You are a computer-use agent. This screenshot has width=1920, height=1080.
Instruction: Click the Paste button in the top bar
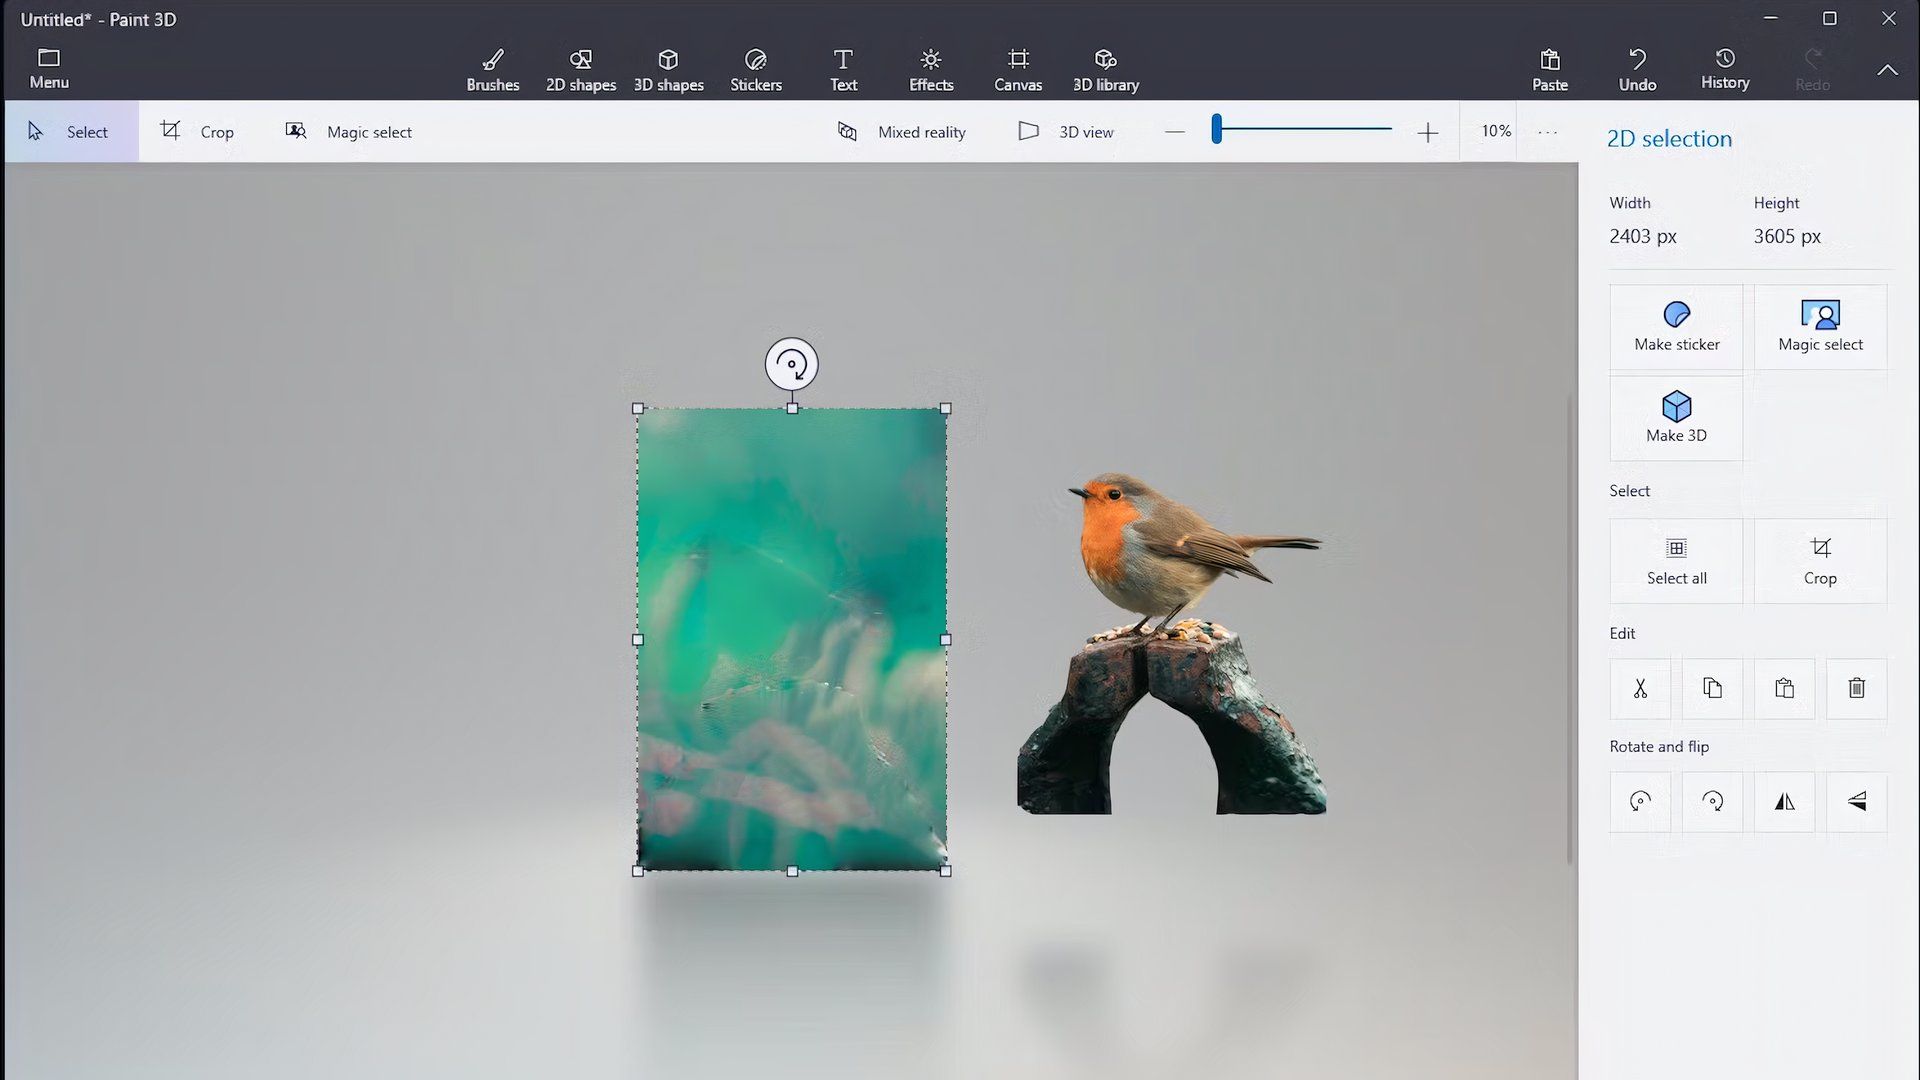tap(1550, 70)
